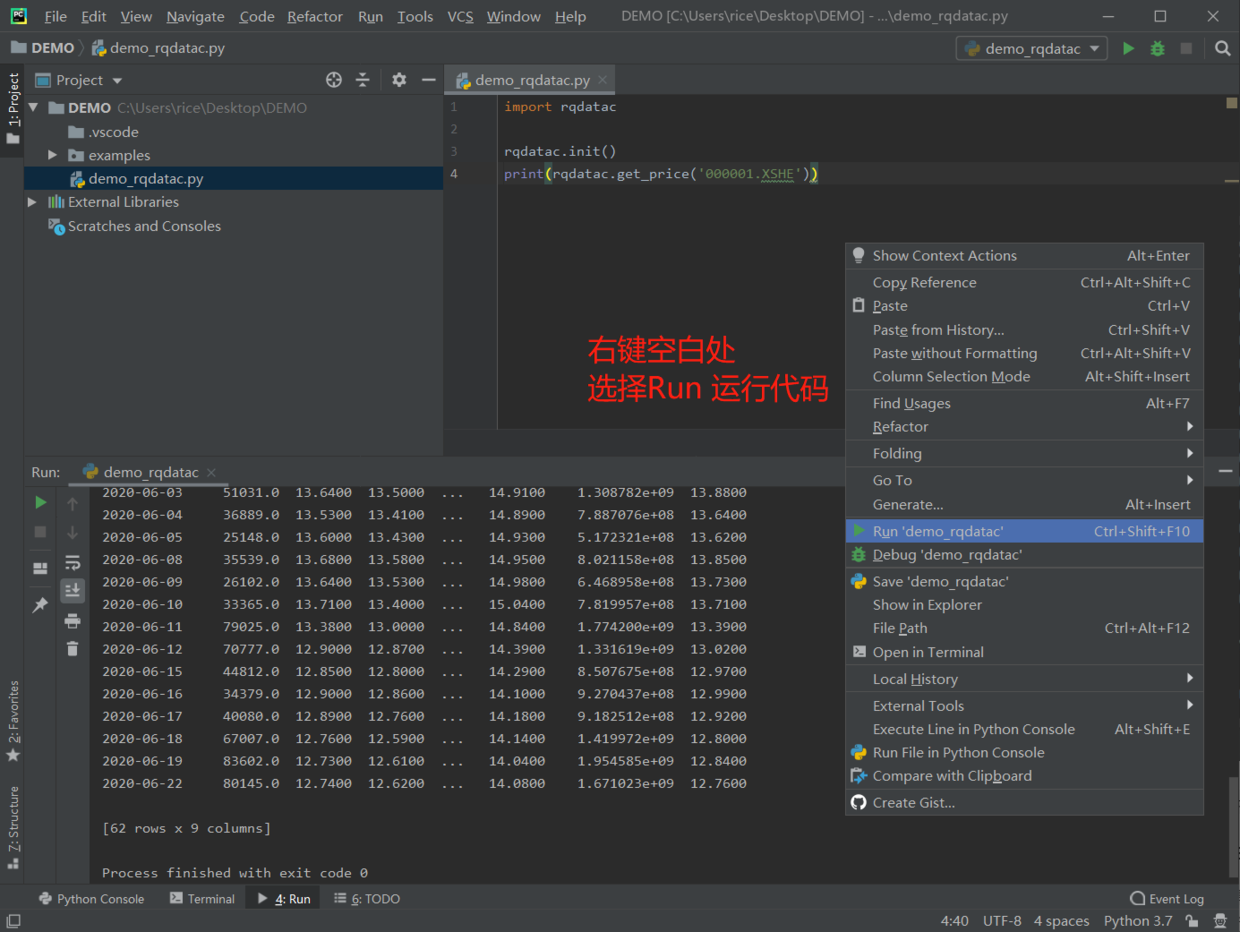Viewport: 1240px width, 932px height.
Task: Open the Terminal tool window button
Action: 202,899
